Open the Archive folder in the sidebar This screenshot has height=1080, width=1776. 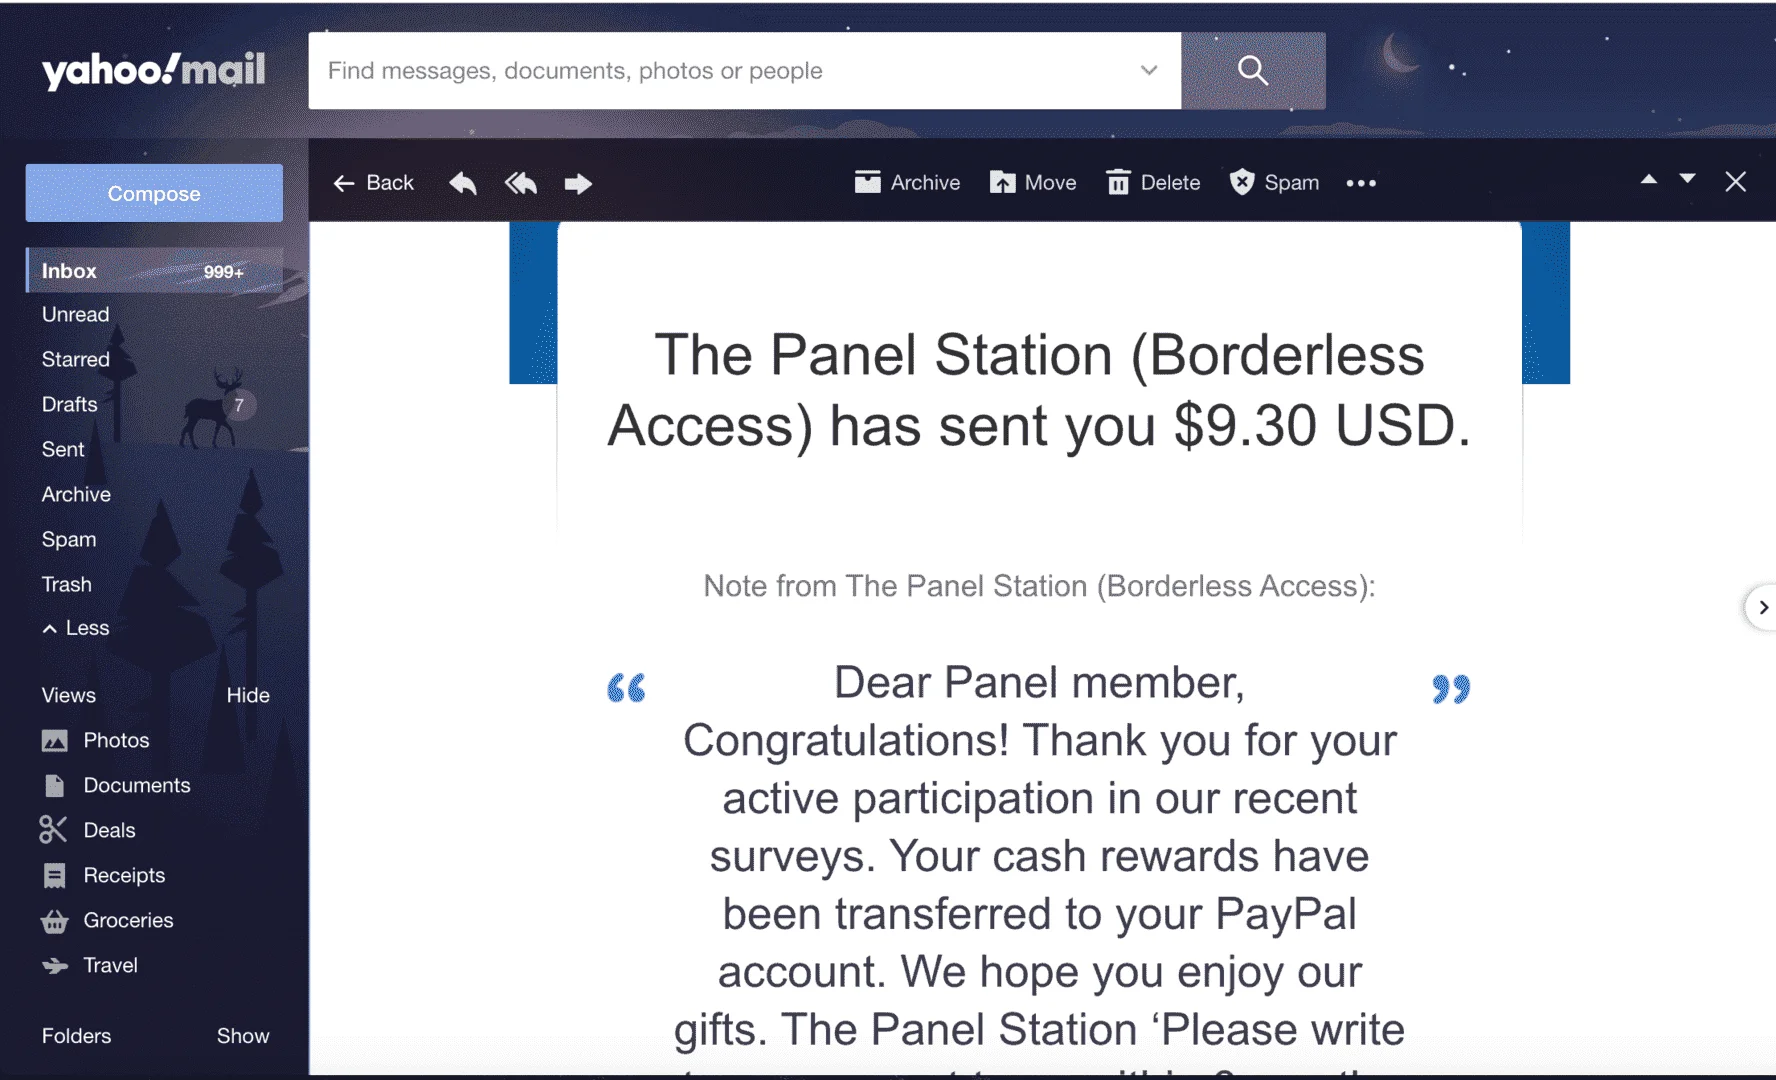(x=76, y=495)
